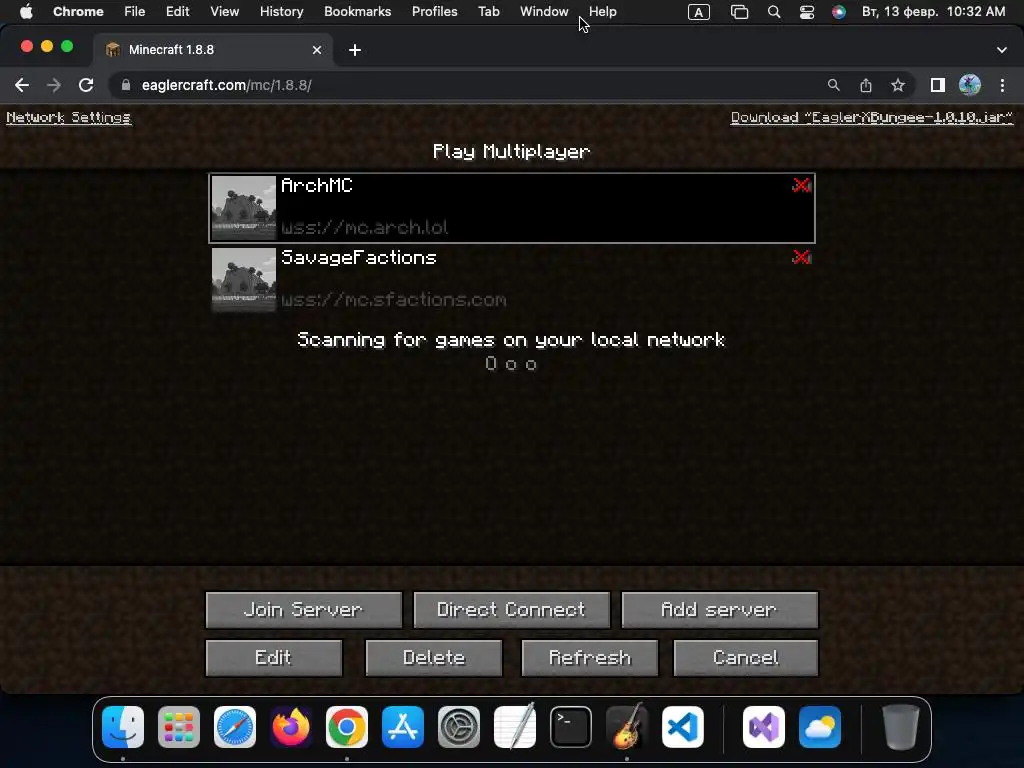Open a new tab with plus
The image size is (1024, 768).
click(x=355, y=50)
